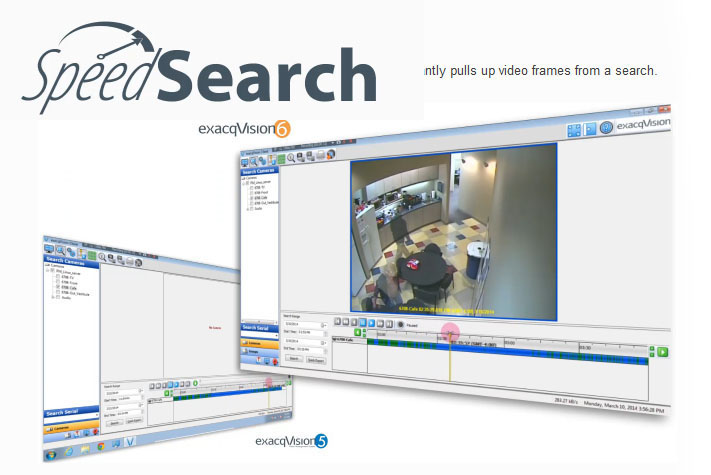Click the help question-mark icon beside exacqVision logo

click(x=606, y=128)
